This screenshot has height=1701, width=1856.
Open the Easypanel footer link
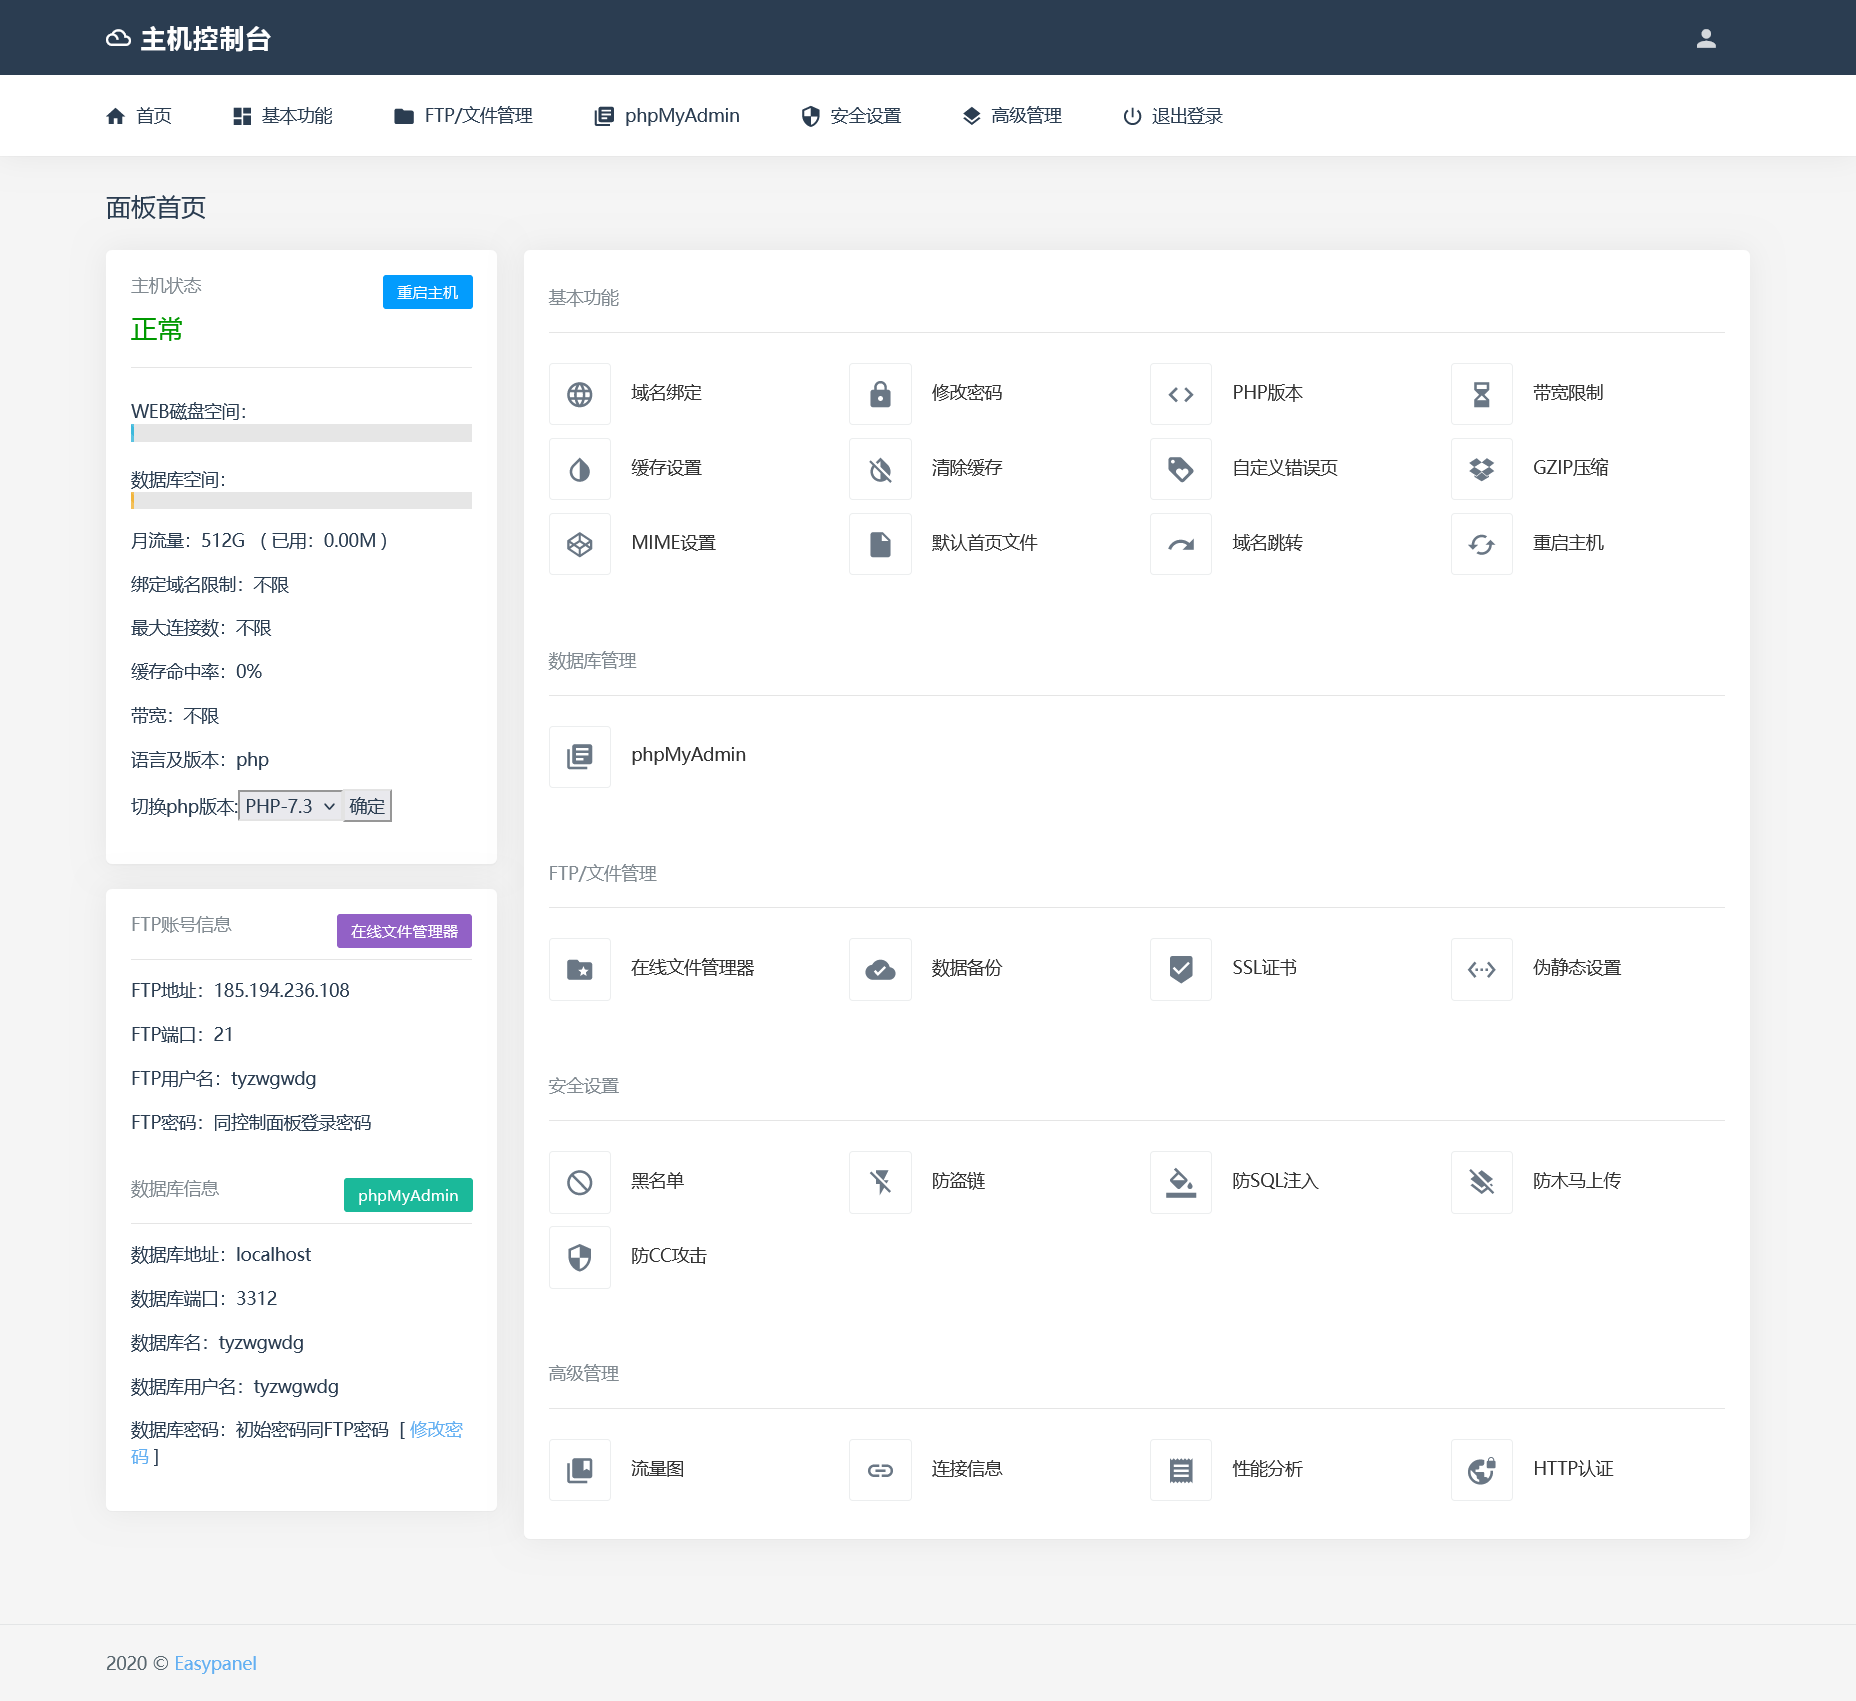pyautogui.click(x=215, y=1663)
